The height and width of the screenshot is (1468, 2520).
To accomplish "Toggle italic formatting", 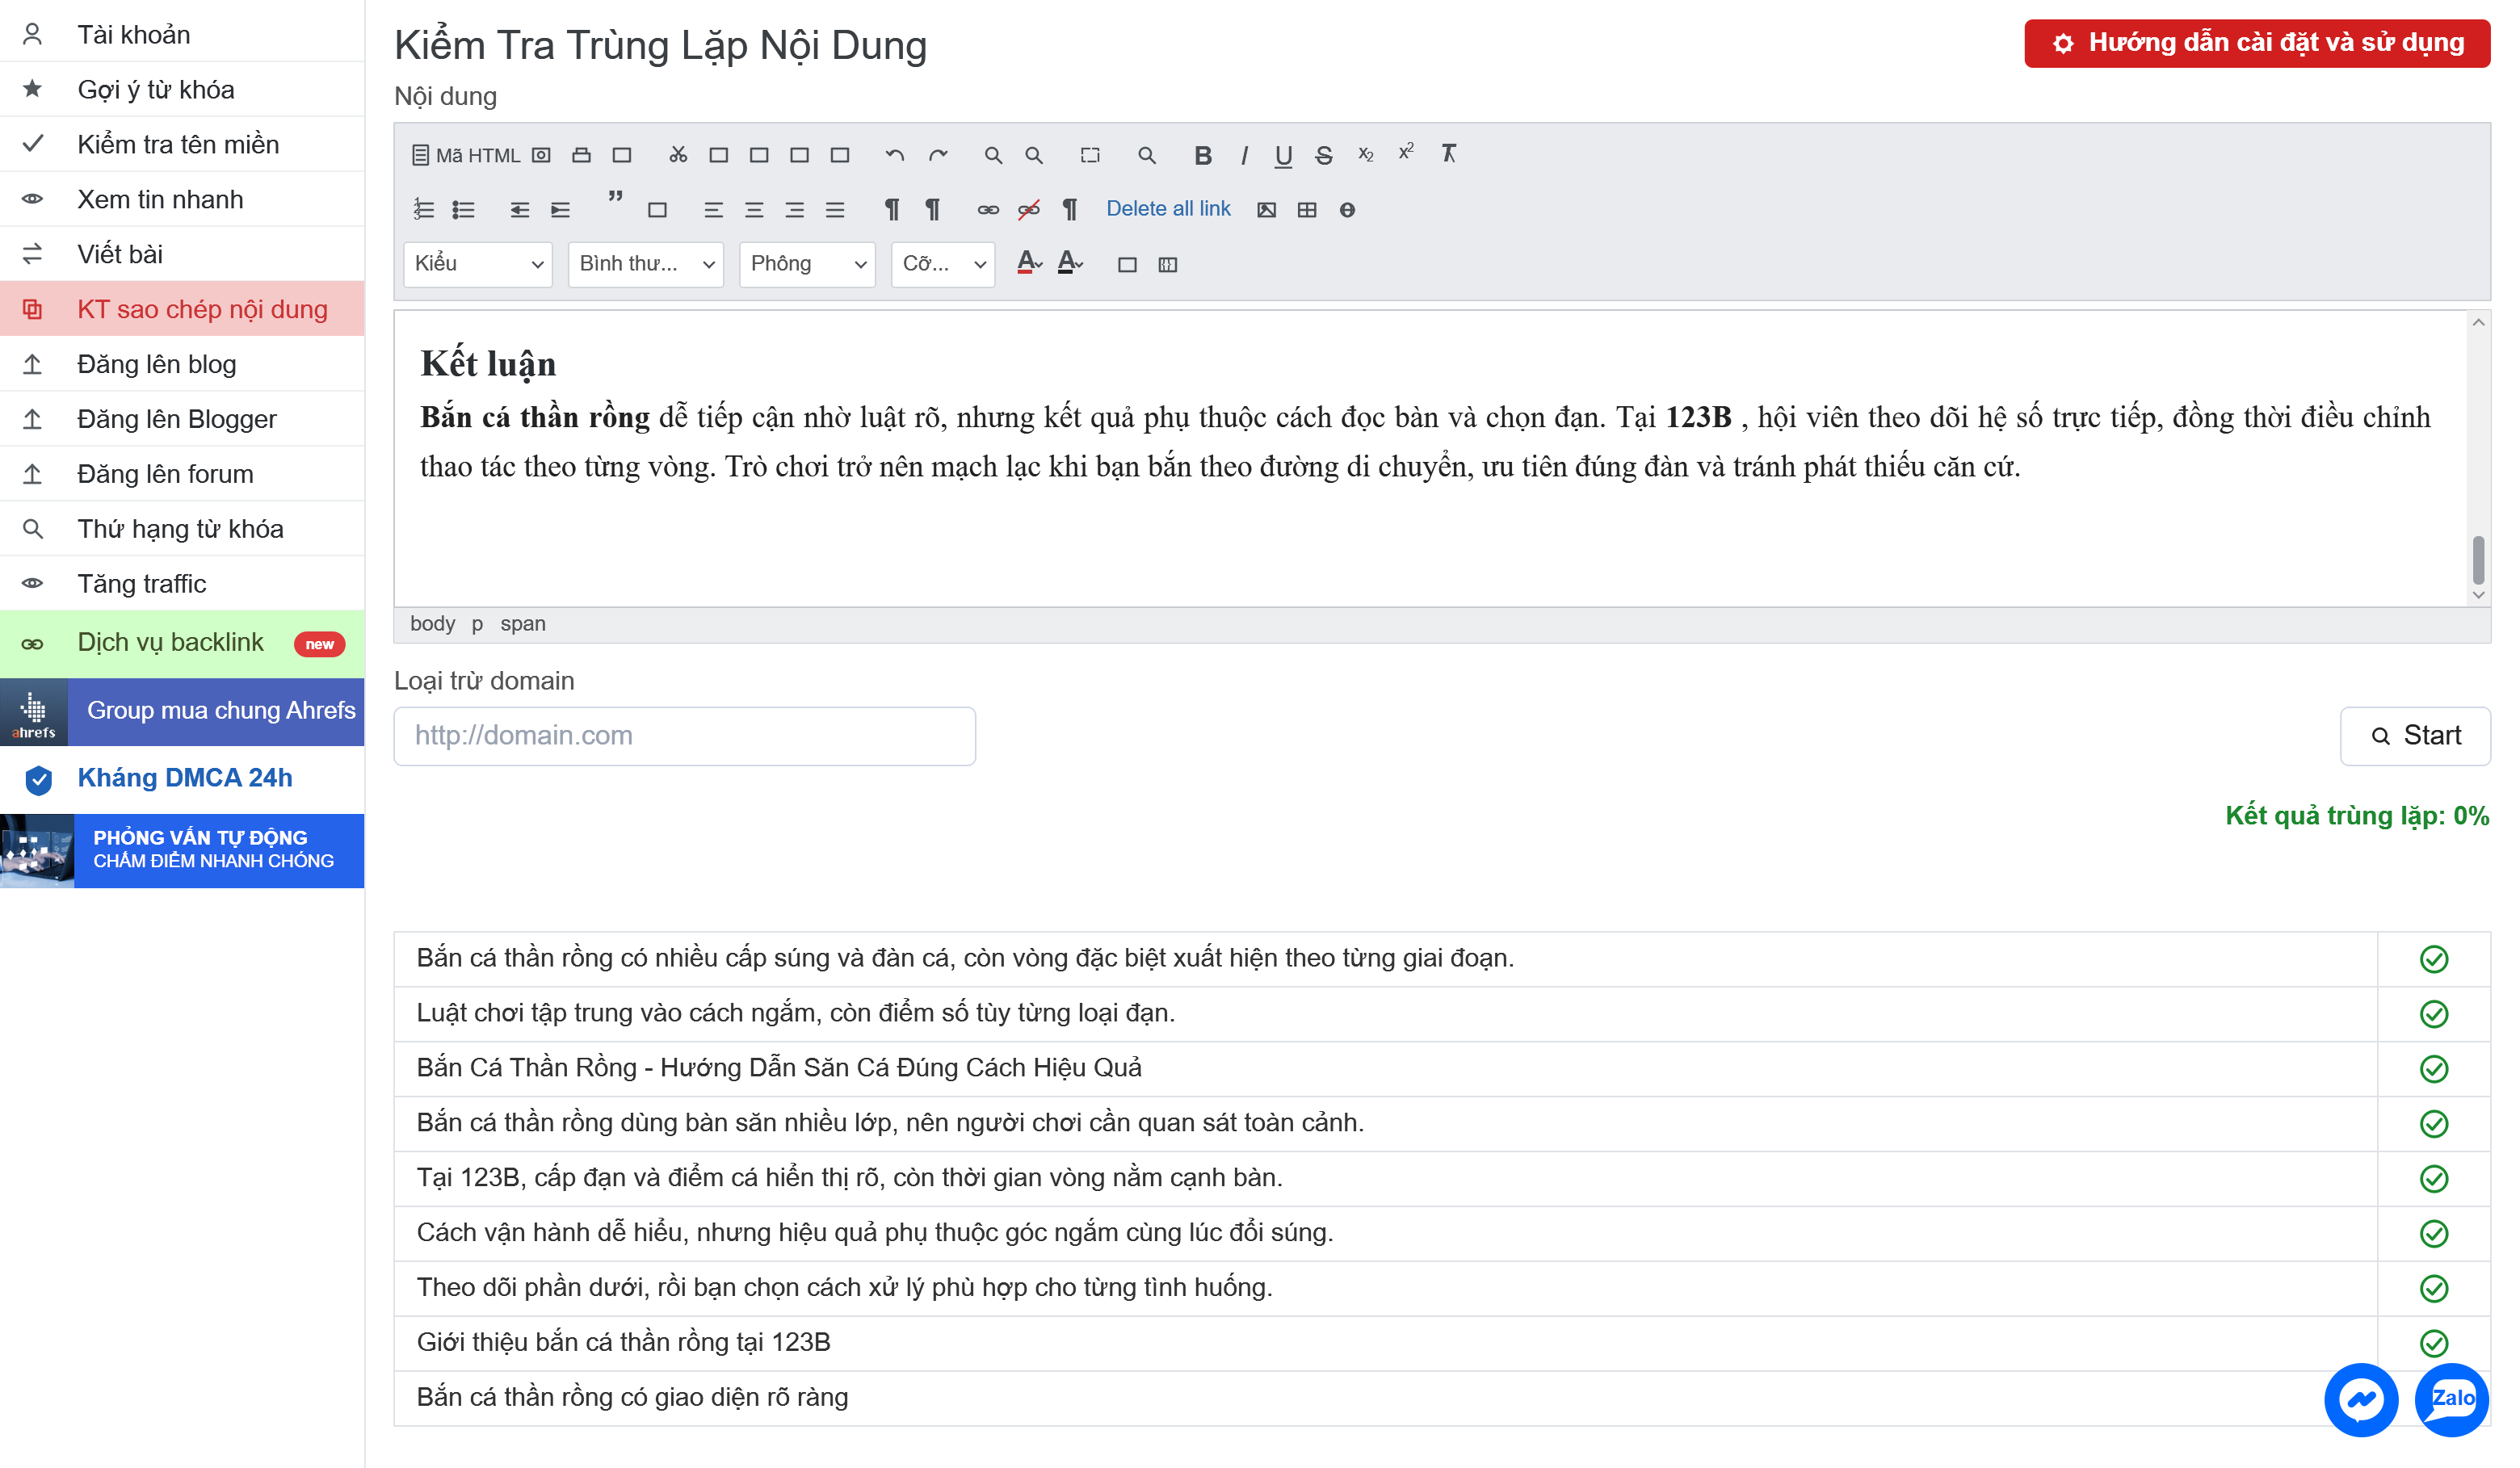I will pyautogui.click(x=1243, y=155).
